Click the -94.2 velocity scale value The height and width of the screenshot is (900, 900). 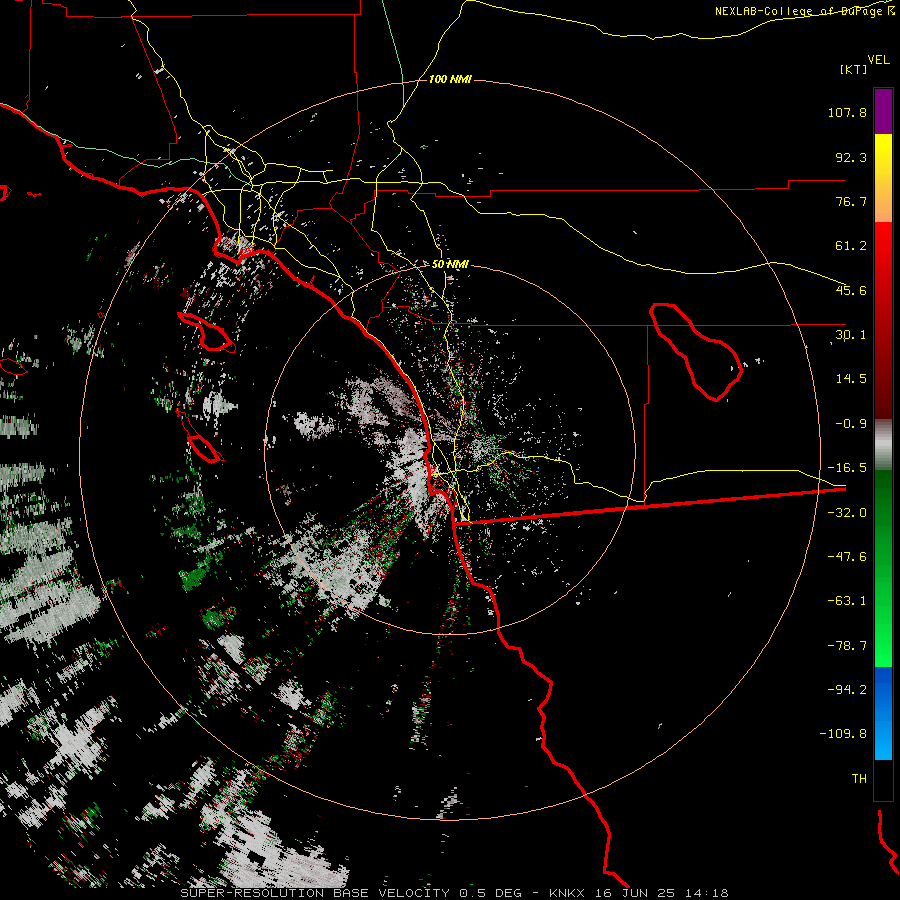point(847,689)
